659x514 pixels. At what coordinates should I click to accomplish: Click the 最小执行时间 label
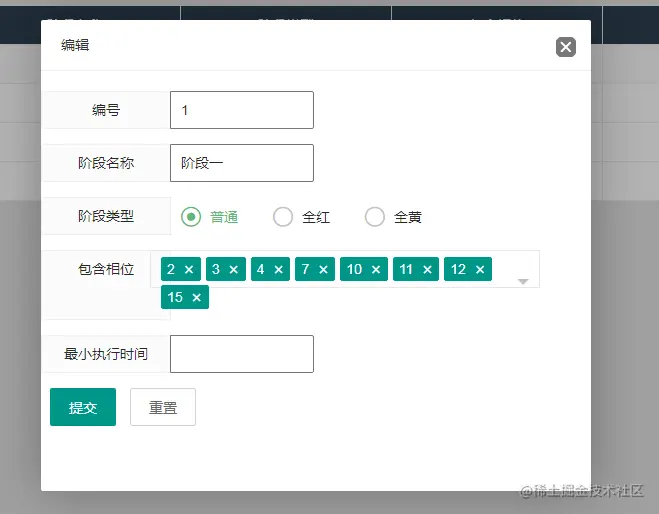tap(106, 354)
